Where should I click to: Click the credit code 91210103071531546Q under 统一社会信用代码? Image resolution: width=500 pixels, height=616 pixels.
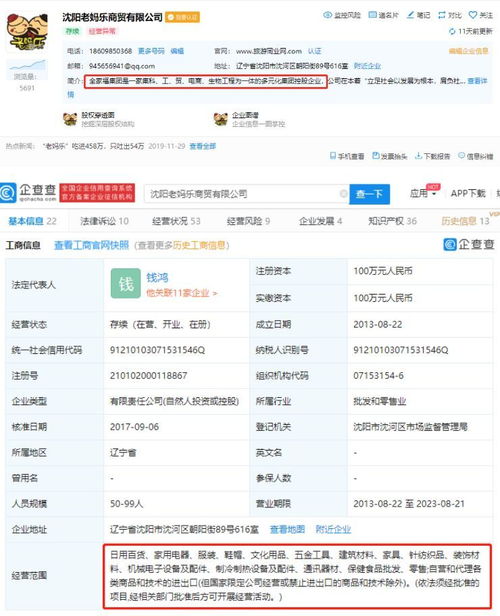tap(157, 350)
